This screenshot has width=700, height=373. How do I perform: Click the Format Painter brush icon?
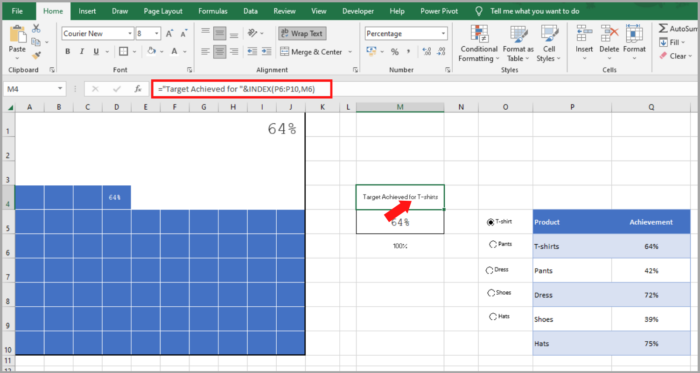click(36, 56)
